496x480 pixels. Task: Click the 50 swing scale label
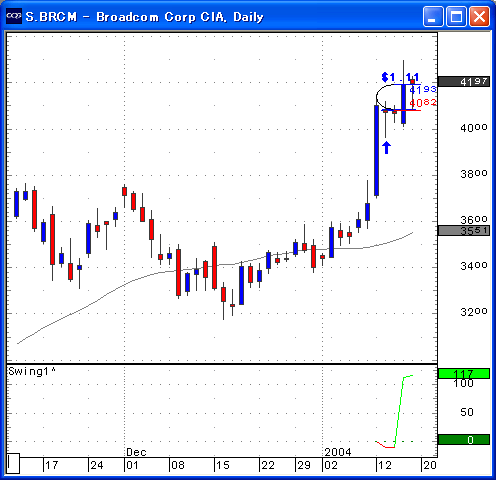coord(467,412)
